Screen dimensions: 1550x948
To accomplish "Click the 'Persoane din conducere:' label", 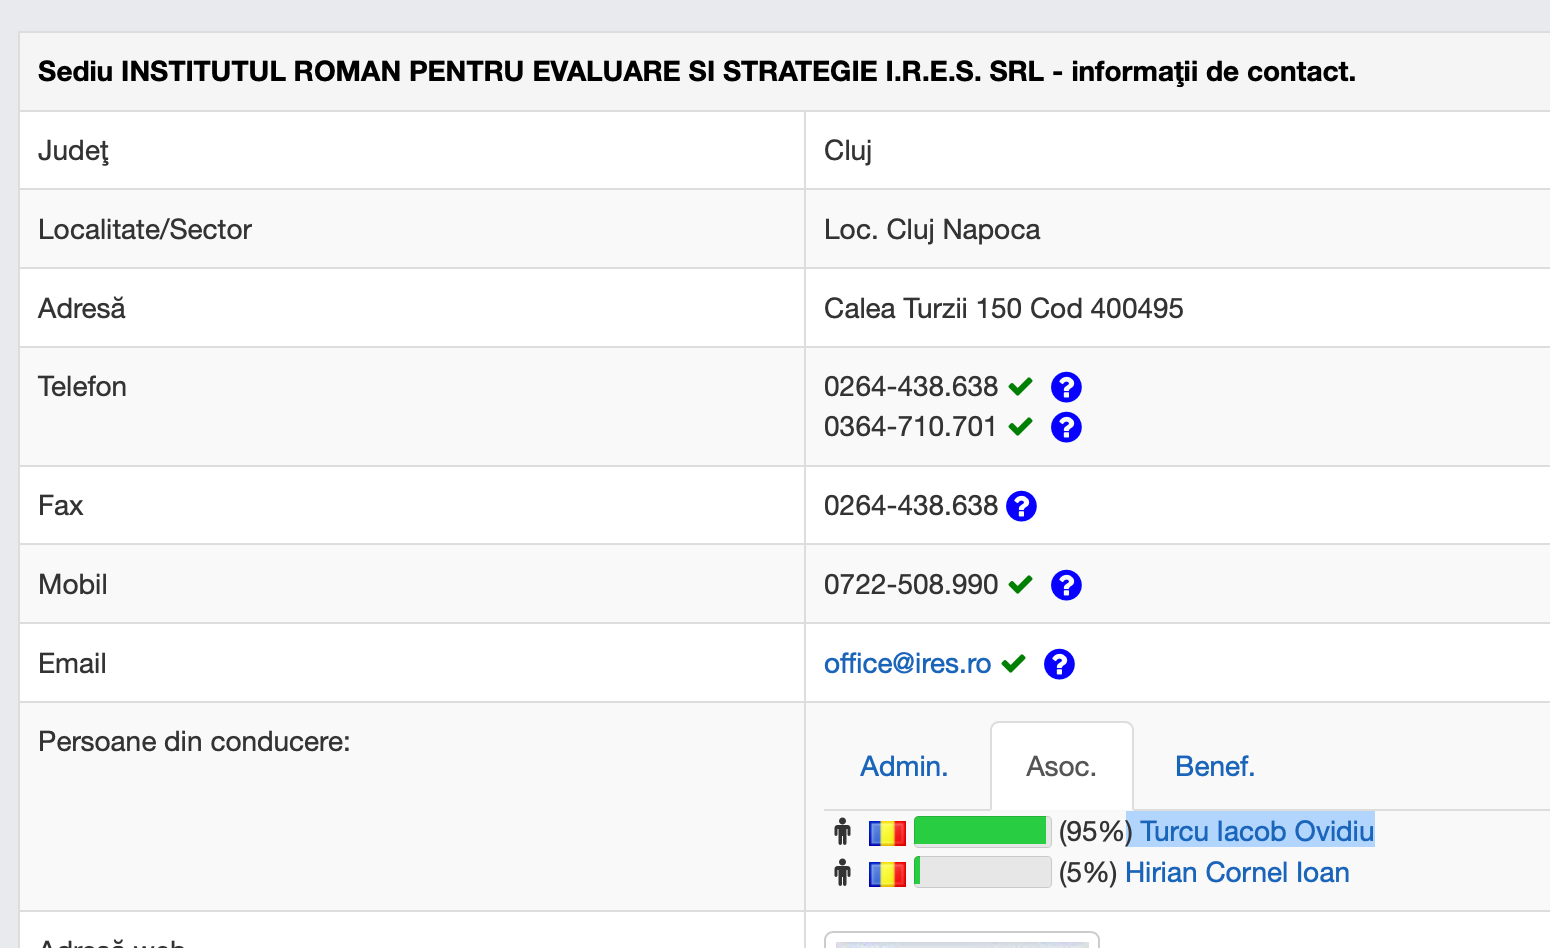I will coord(194,742).
